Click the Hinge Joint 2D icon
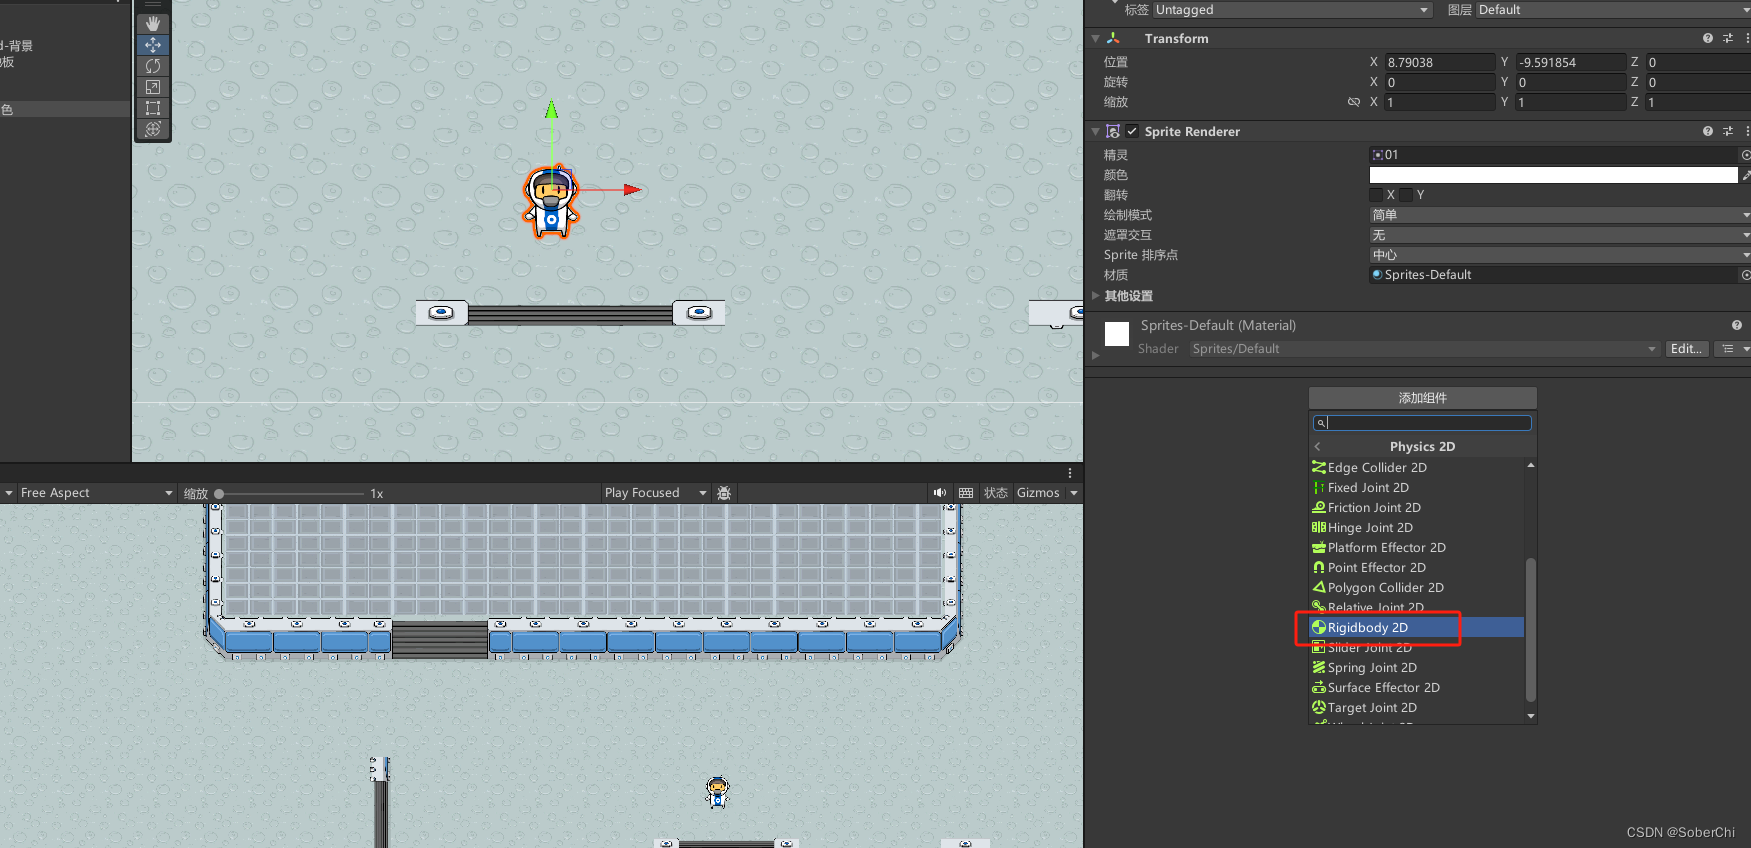 [1319, 527]
